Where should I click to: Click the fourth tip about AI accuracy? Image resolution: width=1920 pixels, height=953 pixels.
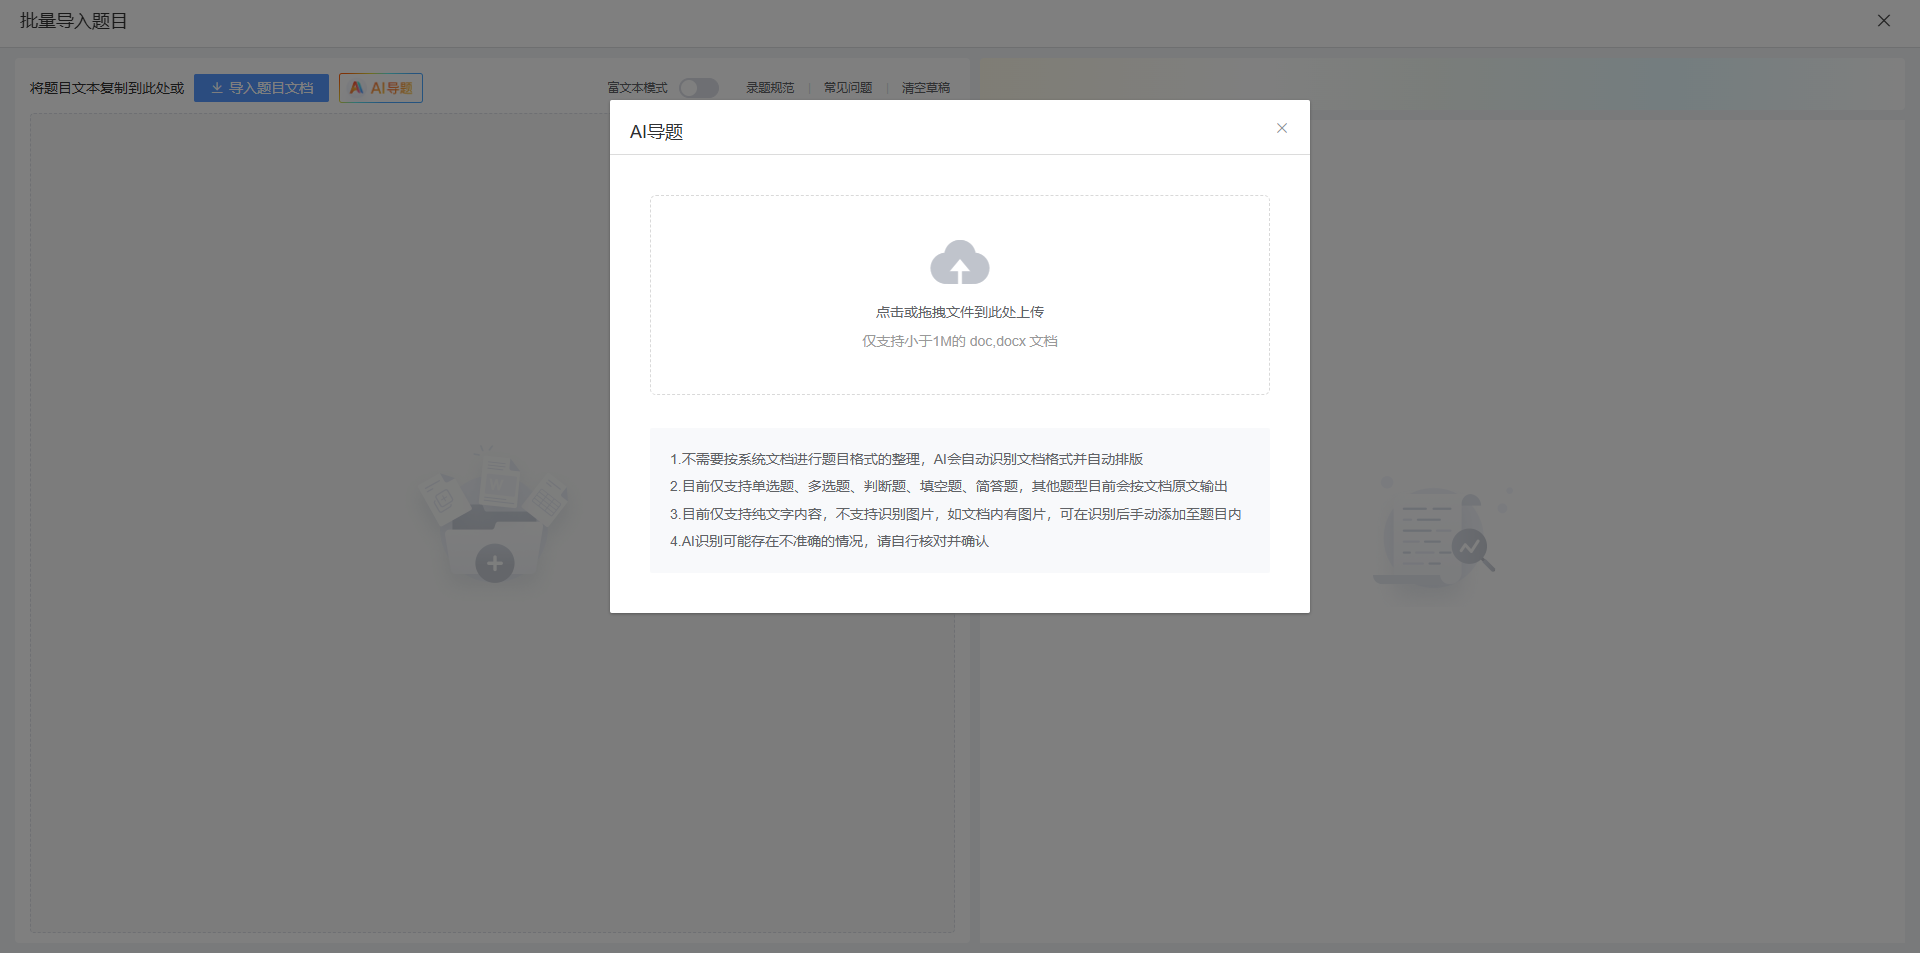[x=829, y=541]
